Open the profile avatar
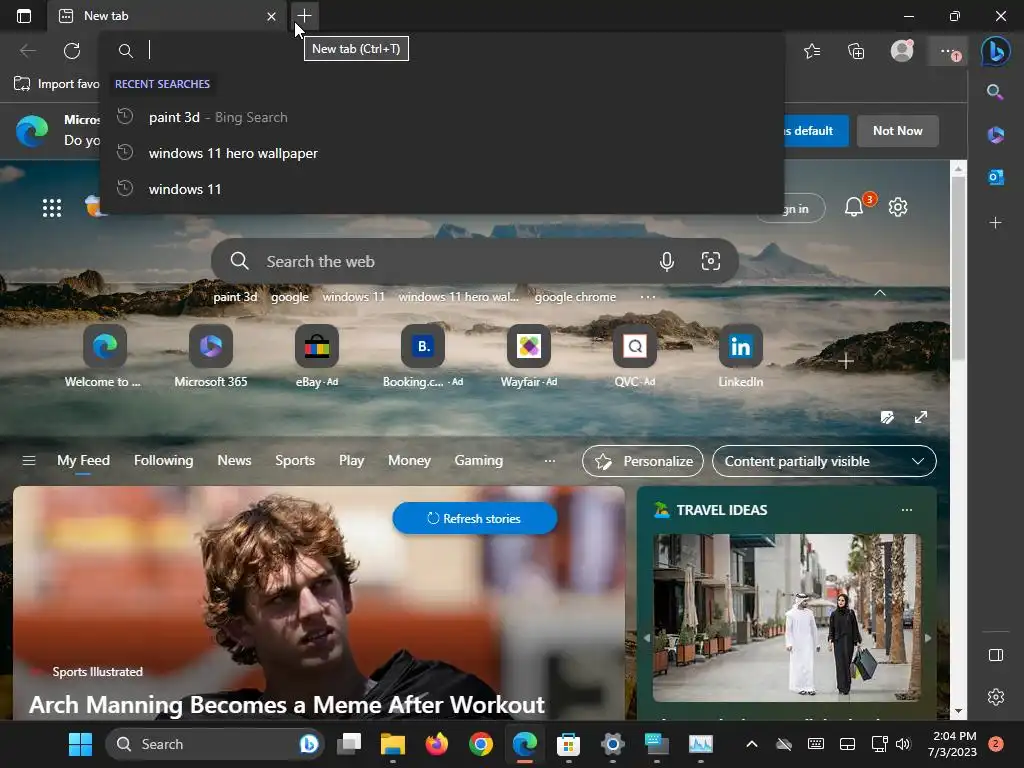 point(902,51)
